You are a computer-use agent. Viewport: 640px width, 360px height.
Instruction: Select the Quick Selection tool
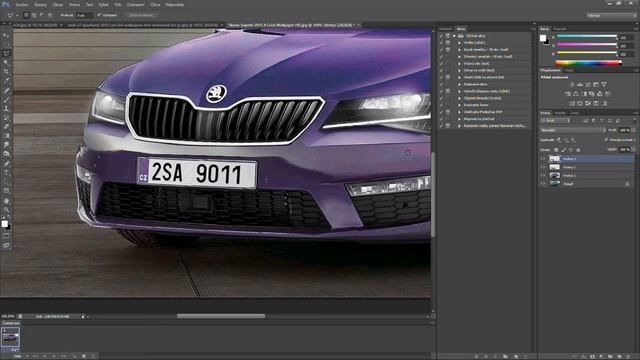6,63
